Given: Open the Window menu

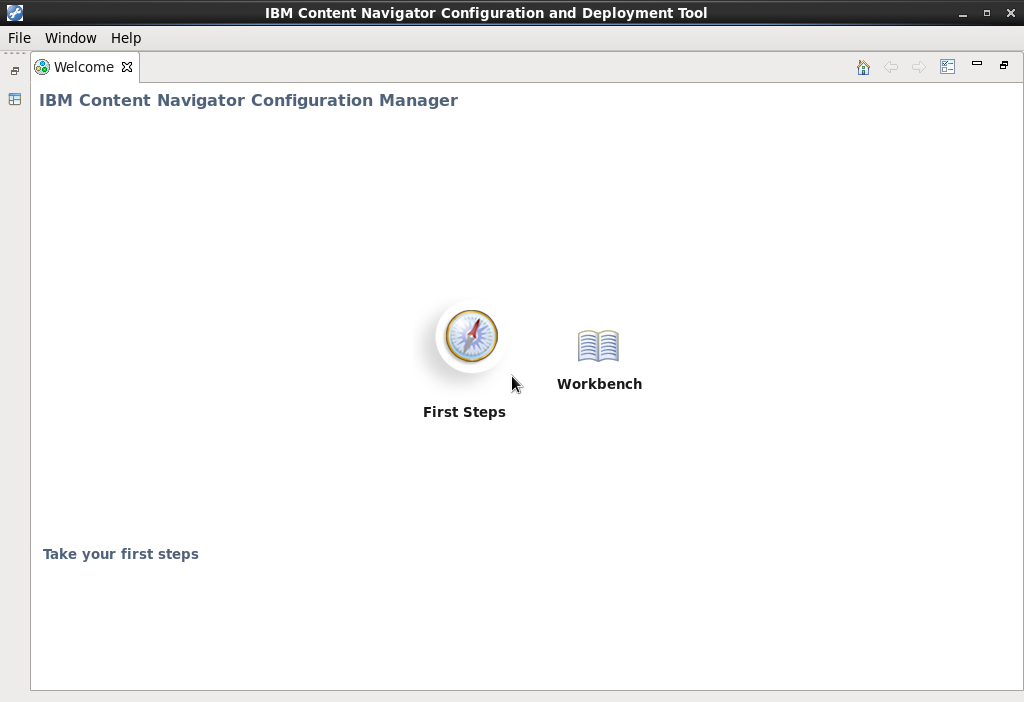Looking at the screenshot, I should (x=70, y=37).
